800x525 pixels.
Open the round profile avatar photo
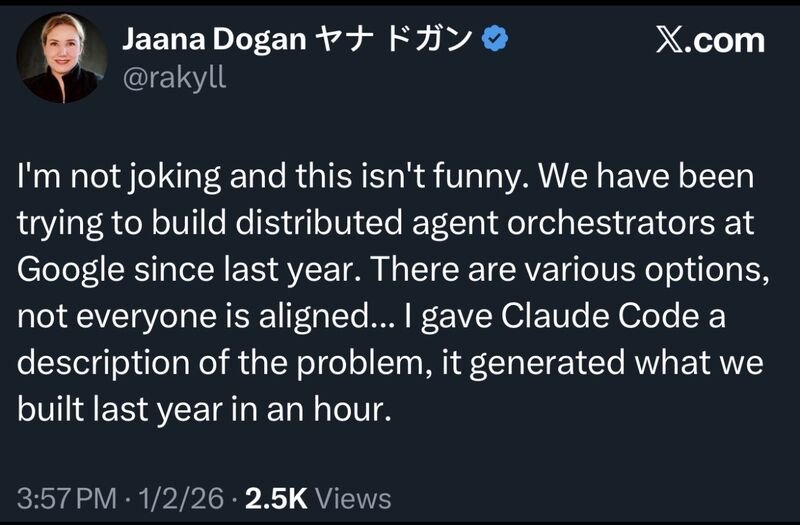[x=62, y=58]
